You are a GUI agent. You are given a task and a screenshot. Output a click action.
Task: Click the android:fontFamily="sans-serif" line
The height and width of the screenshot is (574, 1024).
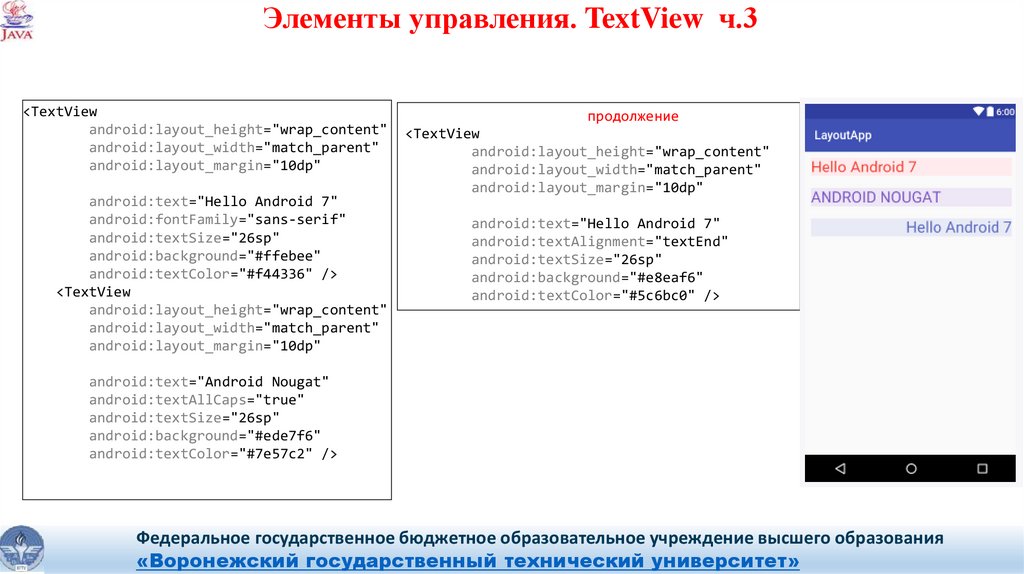pyautogui.click(x=217, y=219)
